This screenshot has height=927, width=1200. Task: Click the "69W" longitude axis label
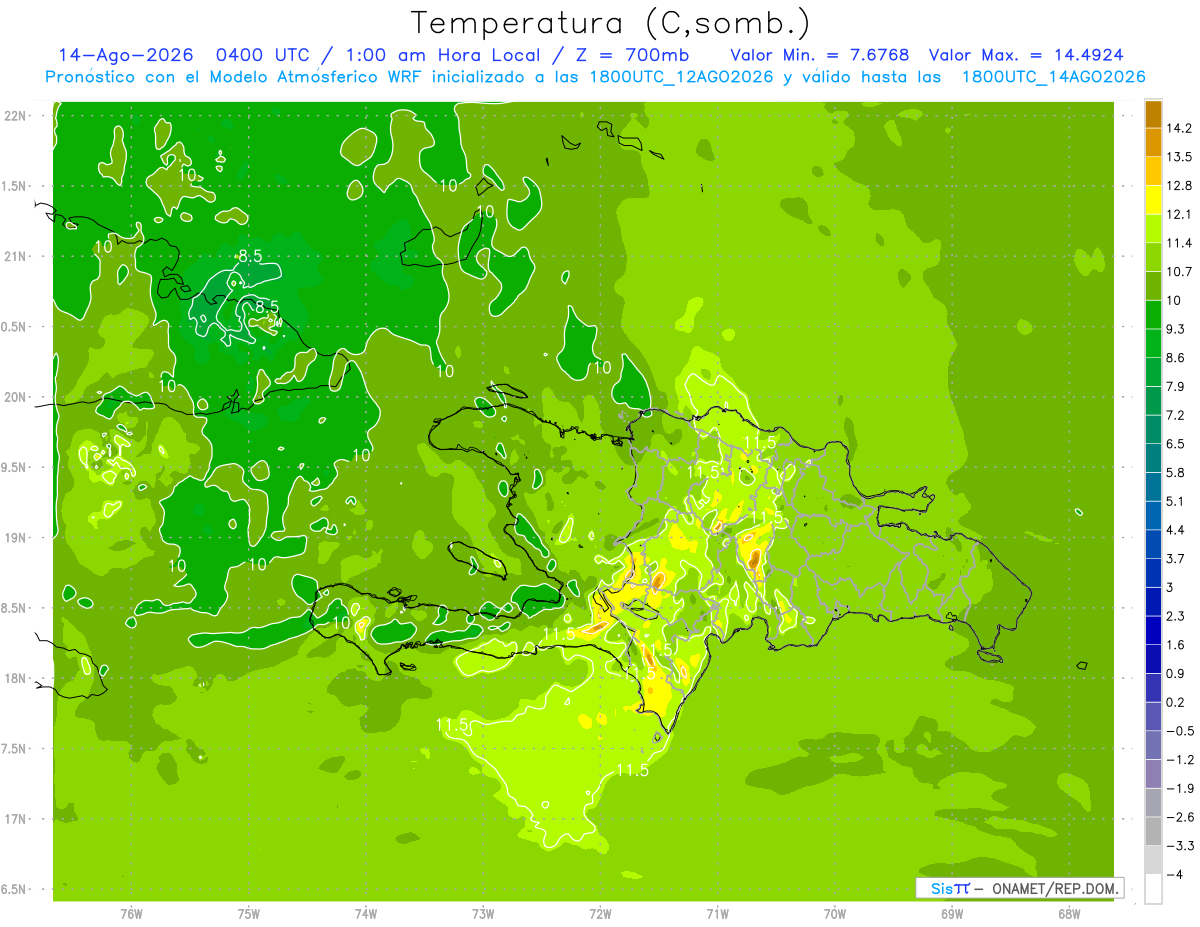click(952, 913)
